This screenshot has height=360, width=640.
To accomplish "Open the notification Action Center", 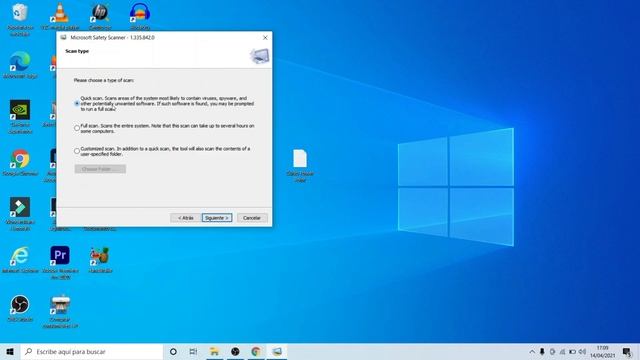I will pos(627,351).
